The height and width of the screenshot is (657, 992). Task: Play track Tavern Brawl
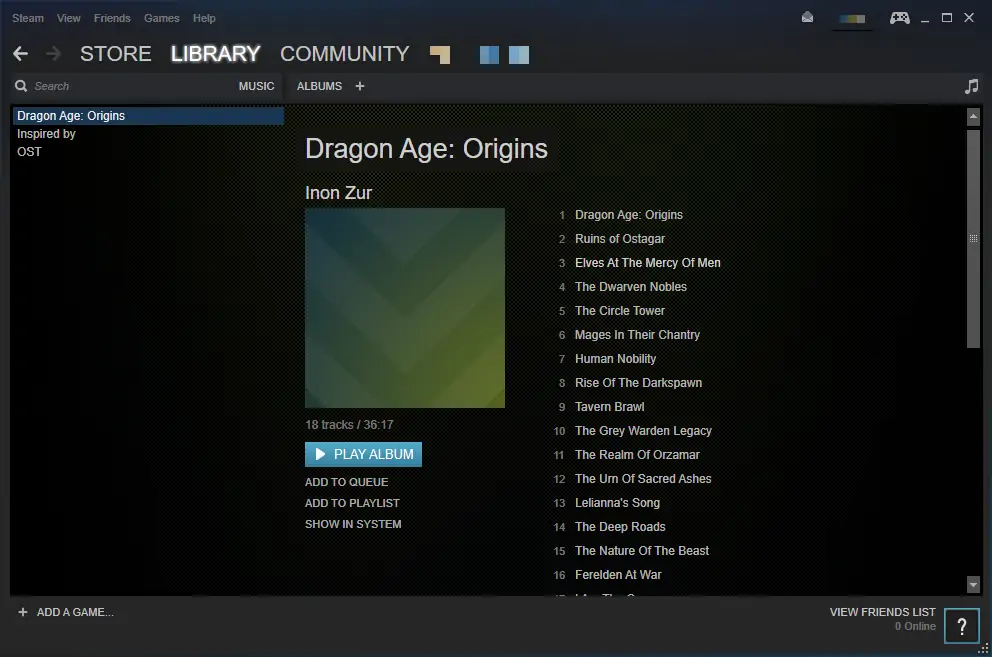pyautogui.click(x=610, y=407)
